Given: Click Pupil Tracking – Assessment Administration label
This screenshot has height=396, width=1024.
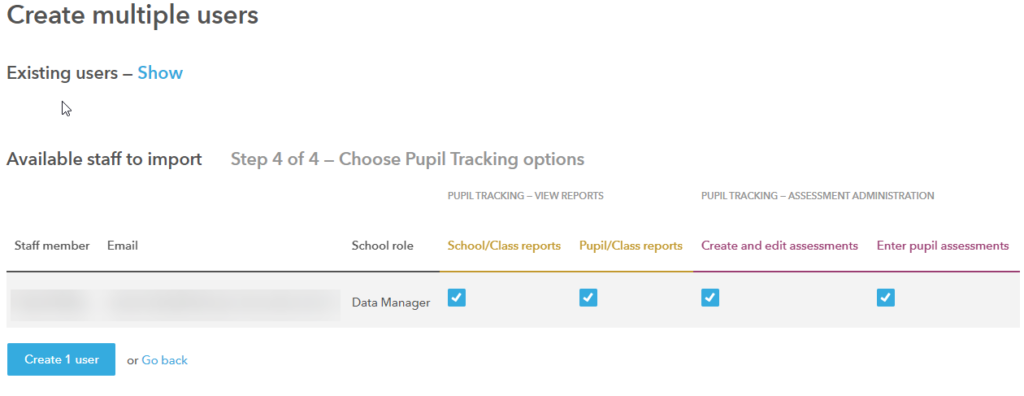Looking at the screenshot, I should point(818,195).
